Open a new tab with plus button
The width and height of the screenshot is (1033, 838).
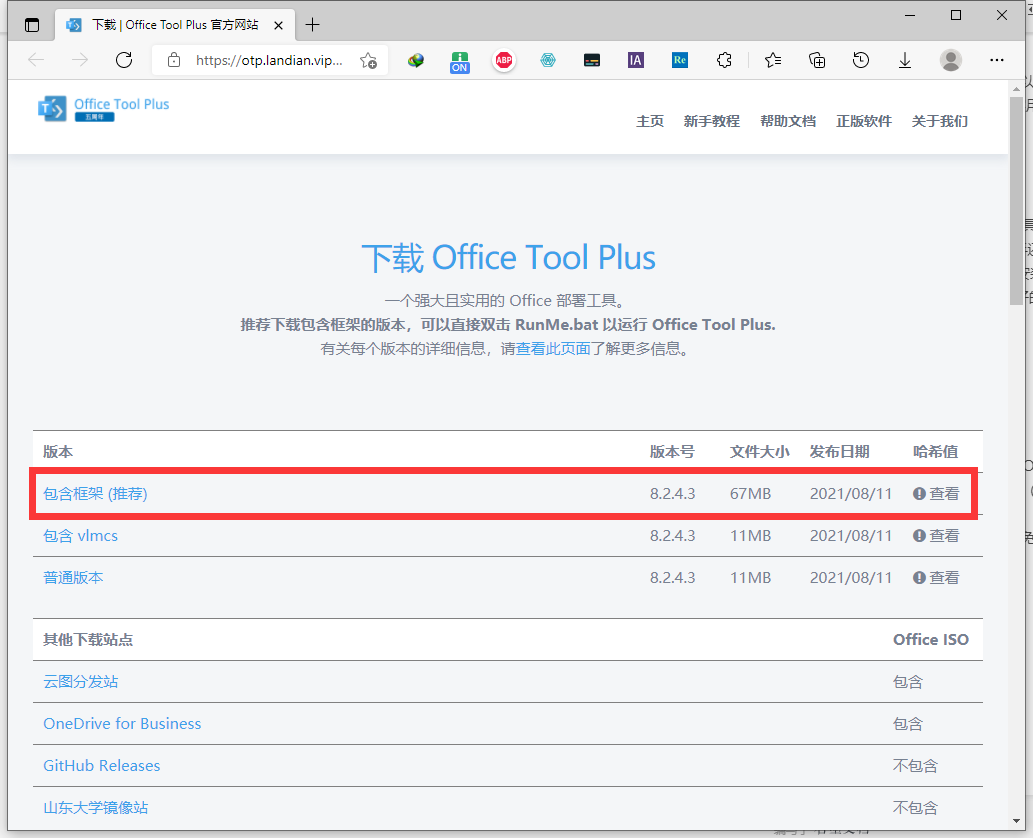pos(313,24)
